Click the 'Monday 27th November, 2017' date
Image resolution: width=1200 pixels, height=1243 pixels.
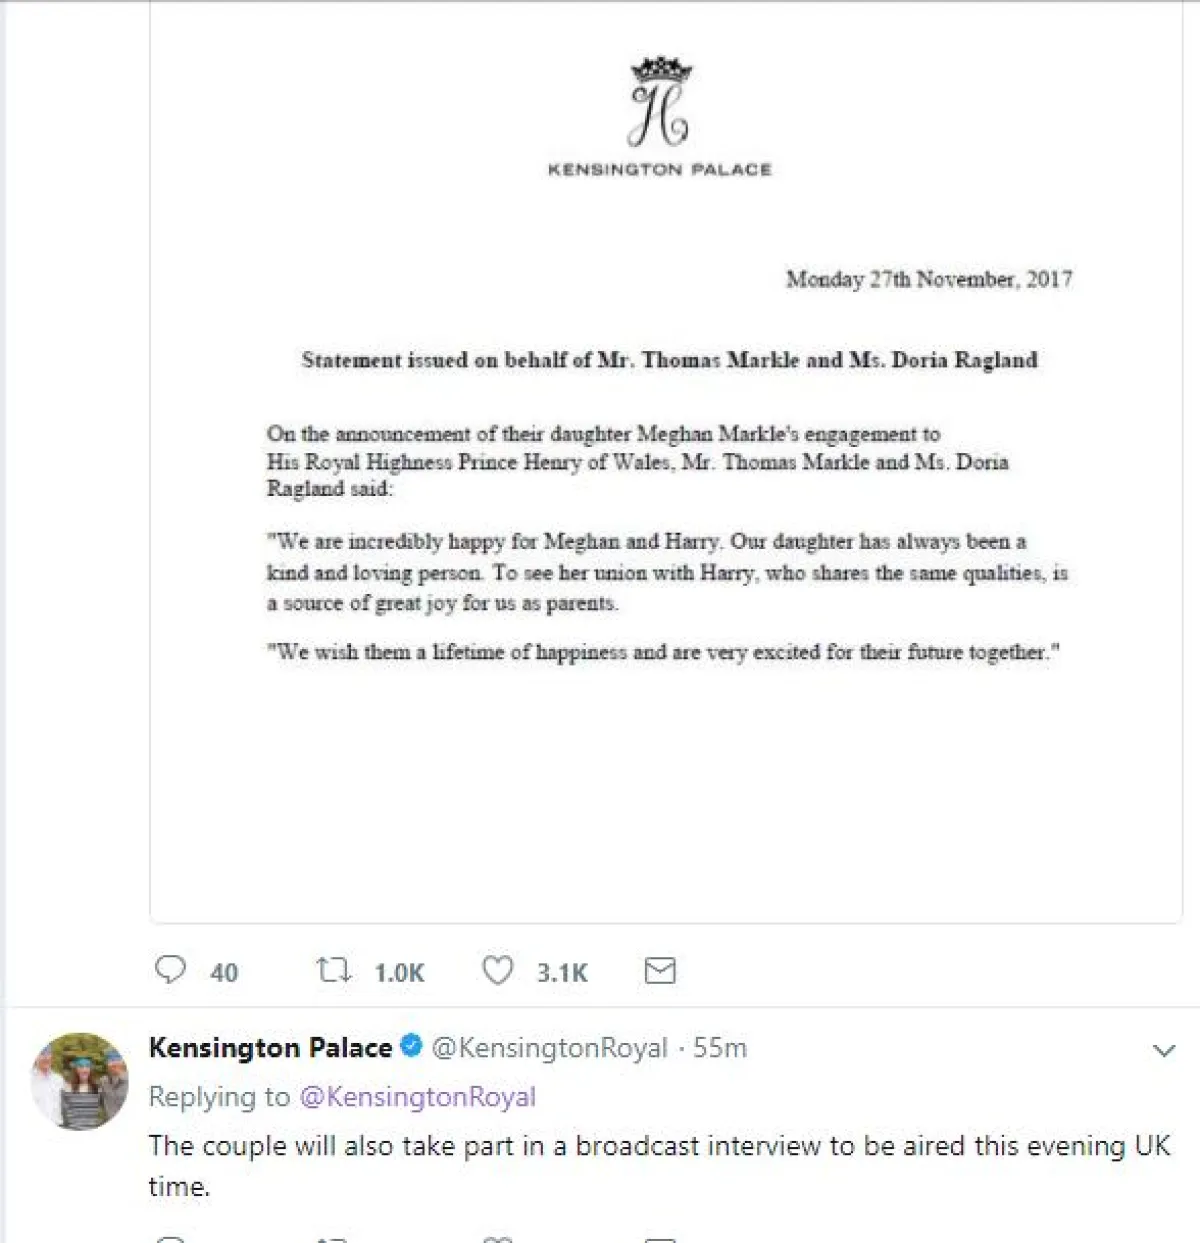tap(929, 279)
